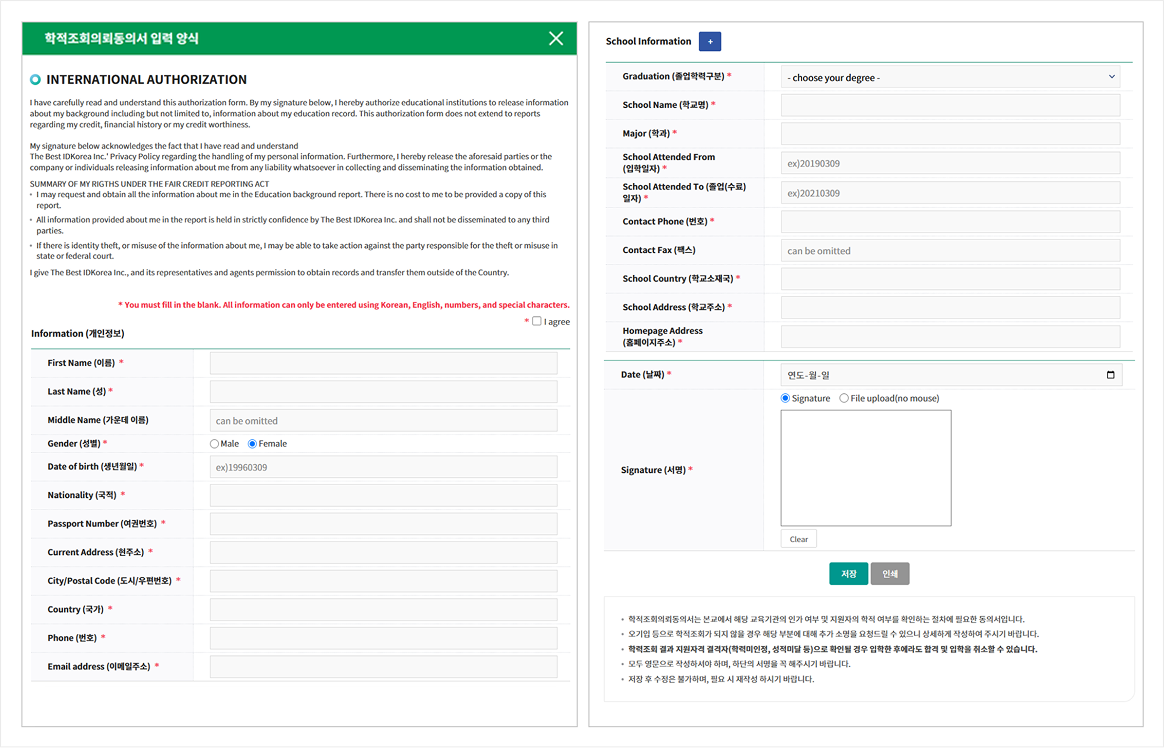The width and height of the screenshot is (1164, 748).
Task: Select the Signature radio option
Action: tap(786, 398)
